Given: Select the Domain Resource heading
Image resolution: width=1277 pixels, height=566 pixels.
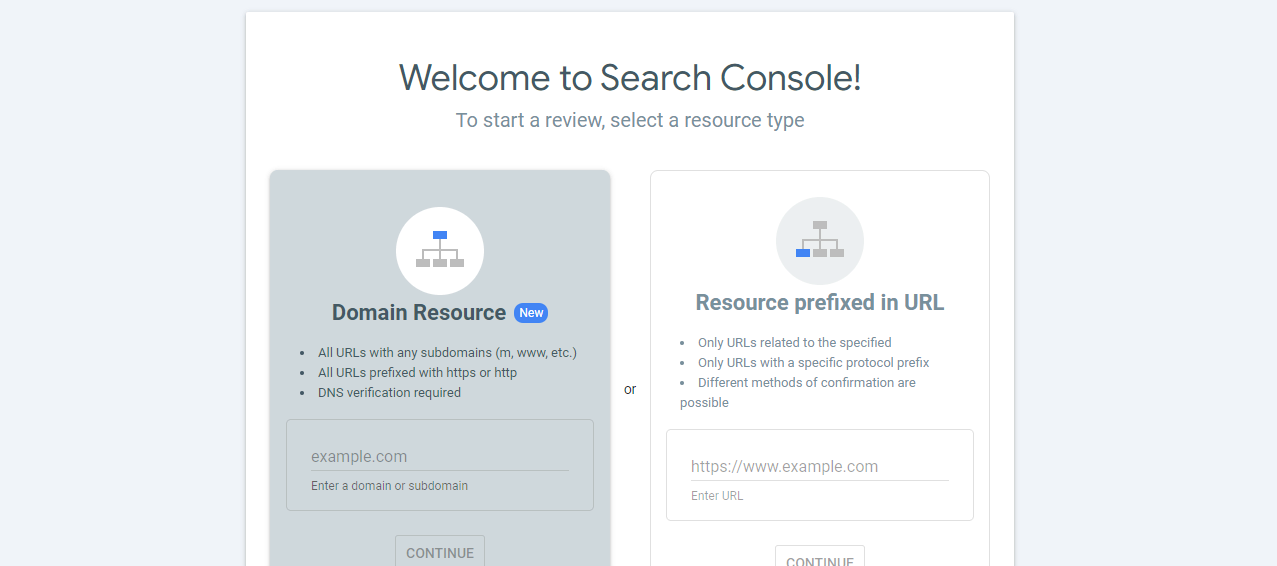Looking at the screenshot, I should (x=419, y=313).
